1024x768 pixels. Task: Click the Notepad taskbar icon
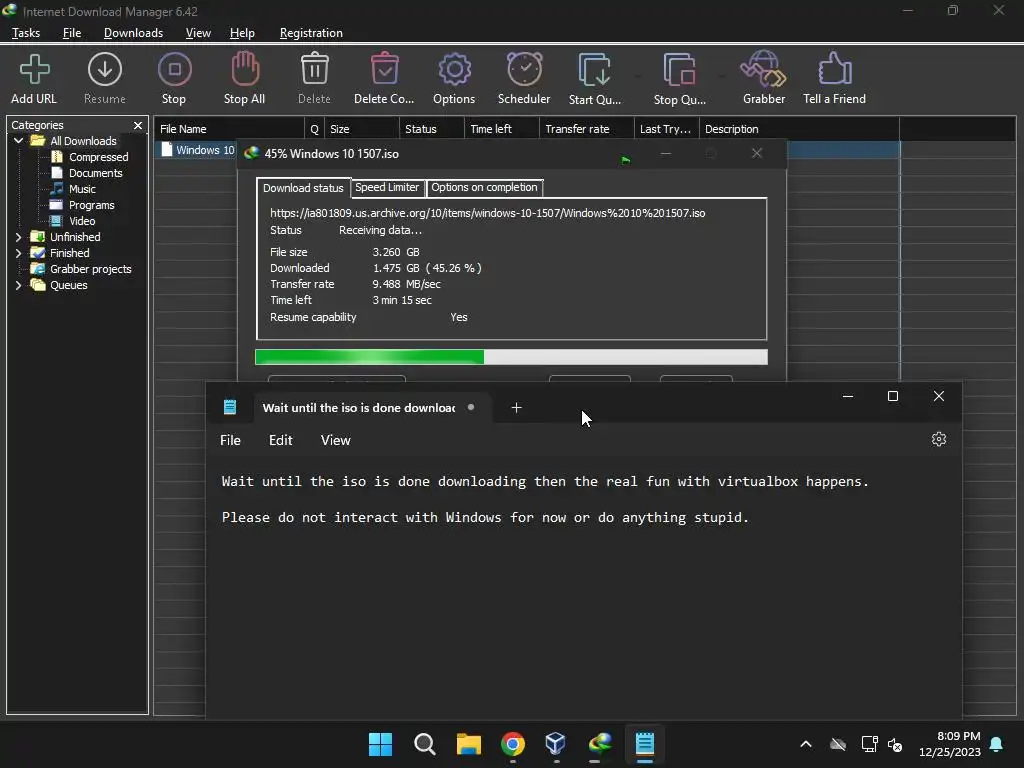[645, 744]
